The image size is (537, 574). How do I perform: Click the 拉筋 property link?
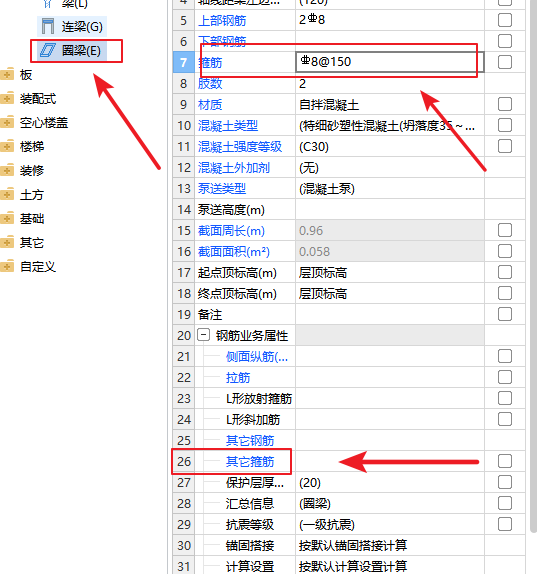pyautogui.click(x=238, y=377)
